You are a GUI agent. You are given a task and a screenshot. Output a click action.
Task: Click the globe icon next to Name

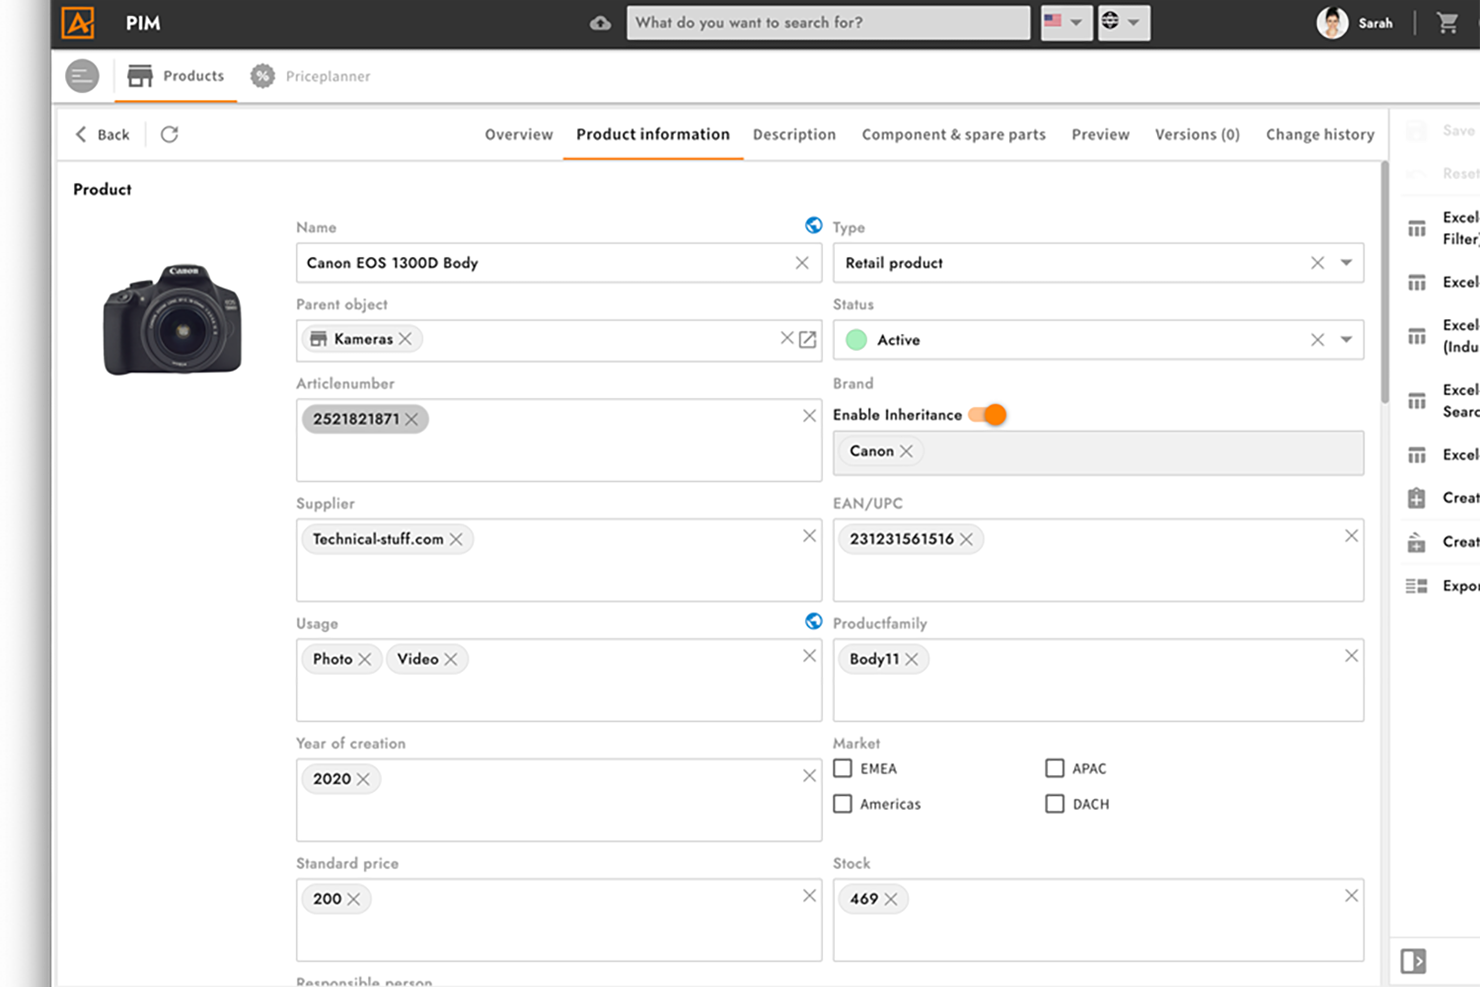(814, 226)
